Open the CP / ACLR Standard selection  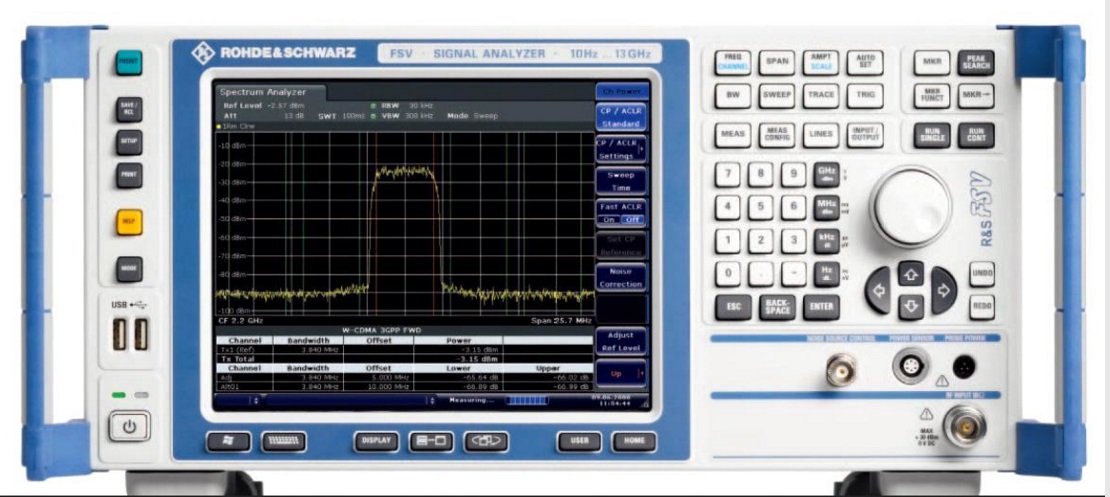click(x=620, y=117)
